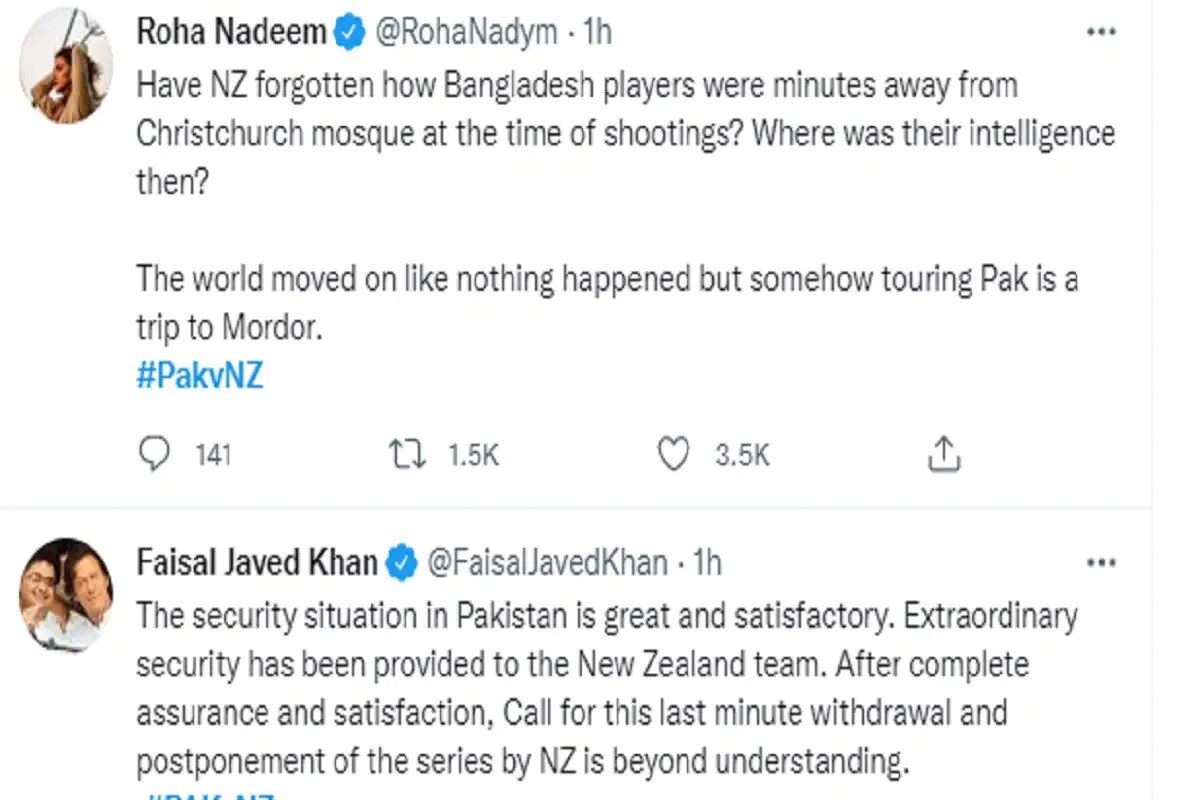Click Faisal Javed Khan's verified badge

[x=402, y=563]
